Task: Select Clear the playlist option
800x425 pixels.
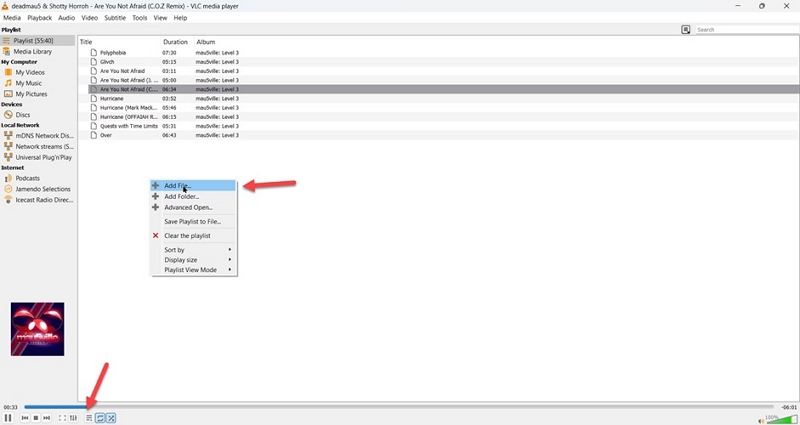Action: coord(193,236)
